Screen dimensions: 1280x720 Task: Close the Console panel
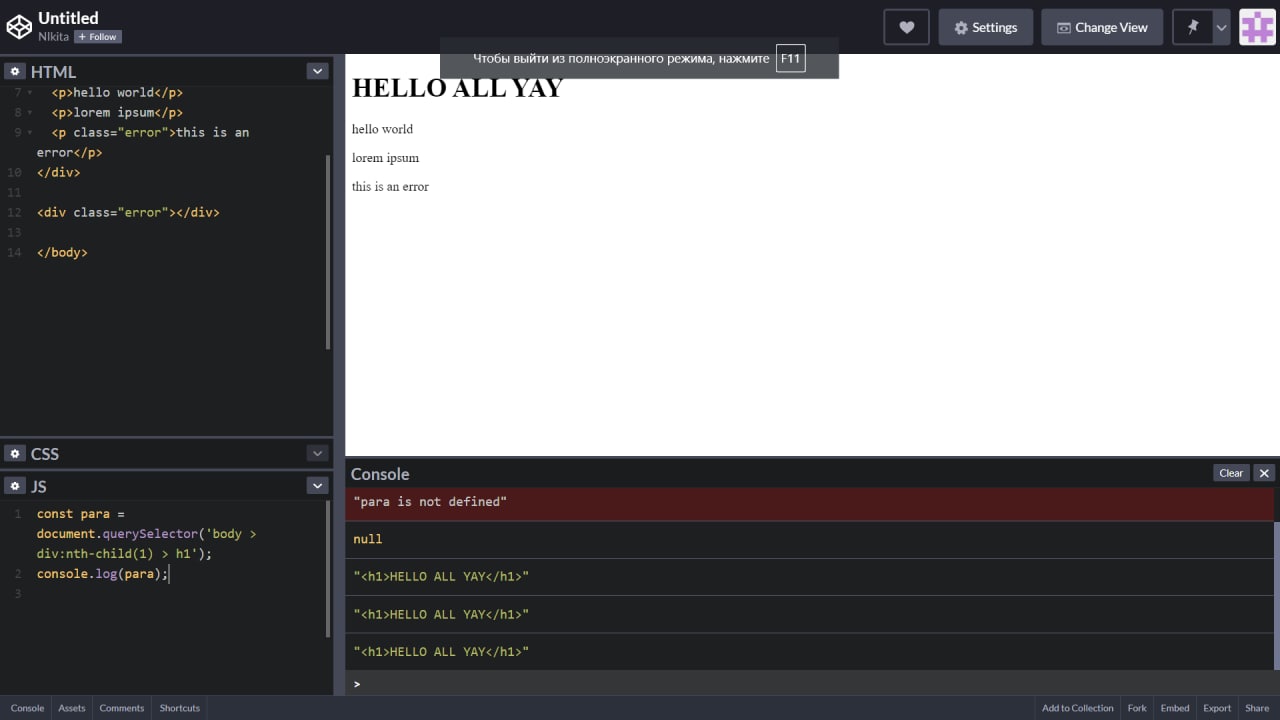1264,473
